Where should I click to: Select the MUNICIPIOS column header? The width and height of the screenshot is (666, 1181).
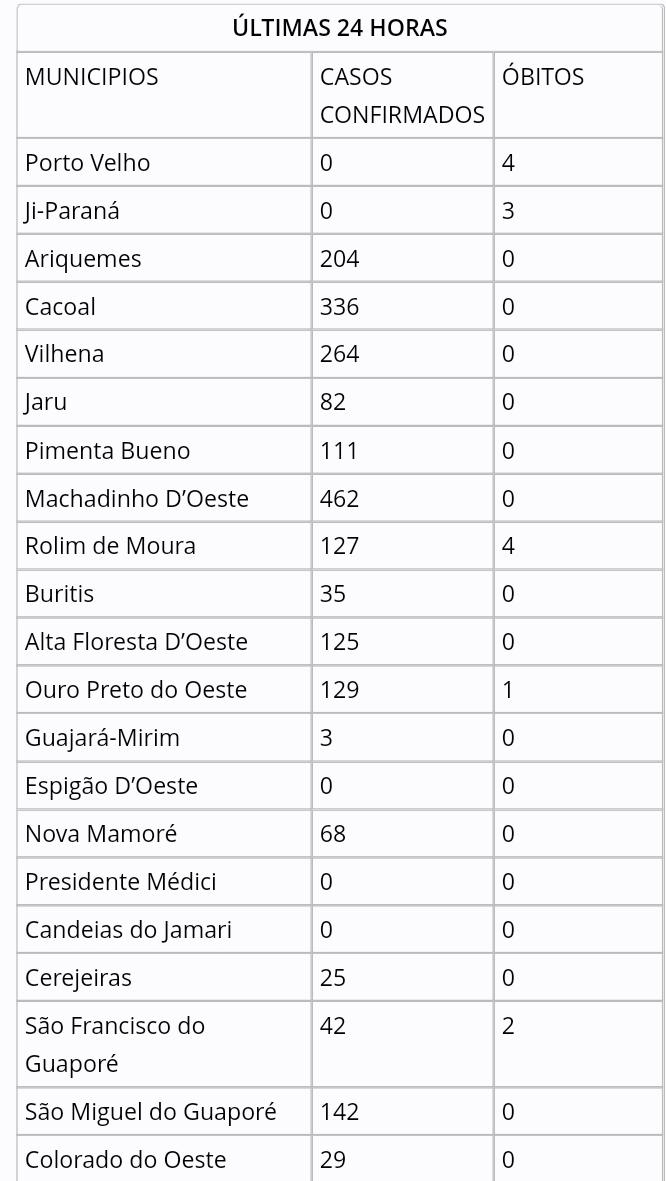point(92,77)
